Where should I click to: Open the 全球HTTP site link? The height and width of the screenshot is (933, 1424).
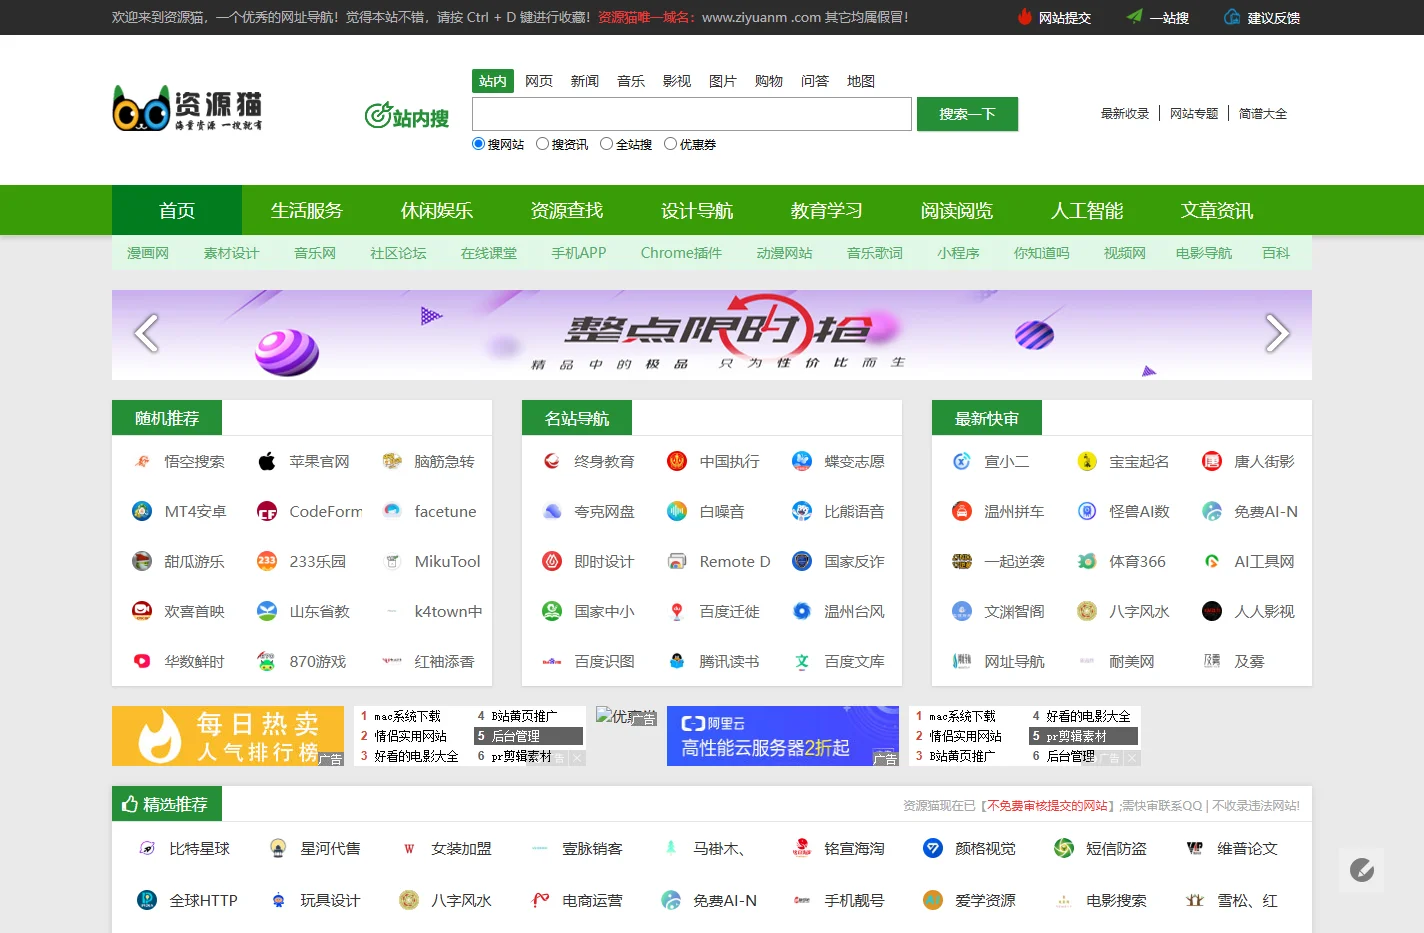coord(203,900)
